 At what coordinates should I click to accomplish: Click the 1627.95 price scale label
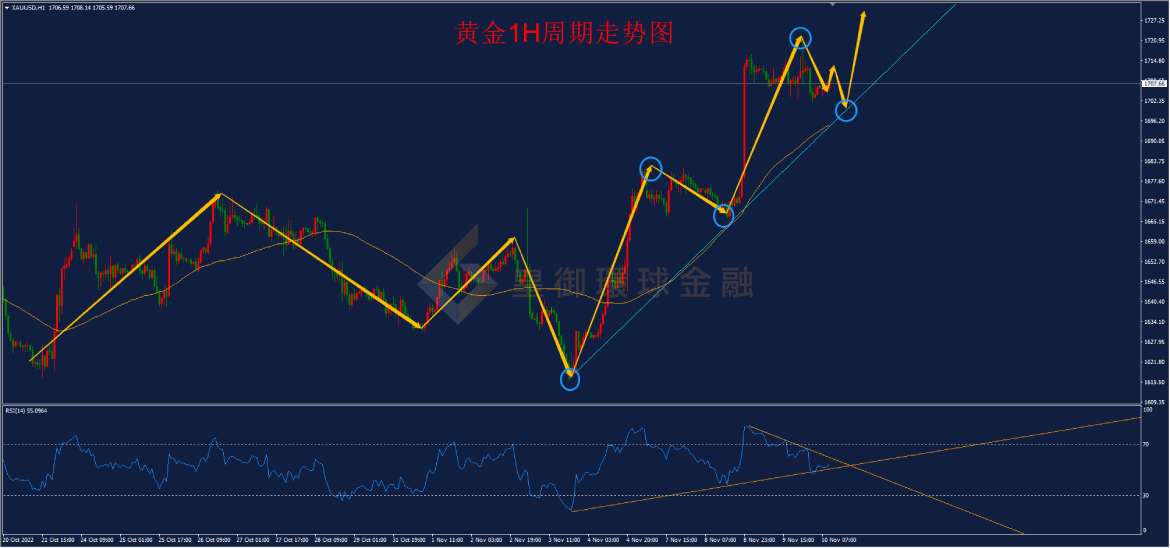pos(1154,343)
